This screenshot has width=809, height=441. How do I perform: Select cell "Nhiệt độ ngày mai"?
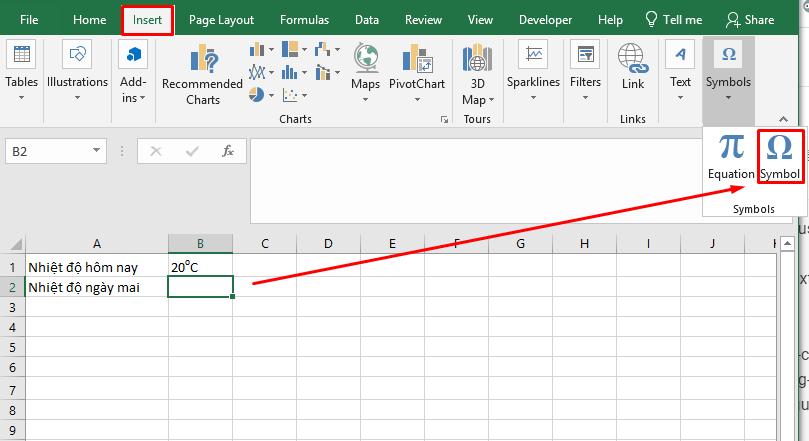point(96,287)
